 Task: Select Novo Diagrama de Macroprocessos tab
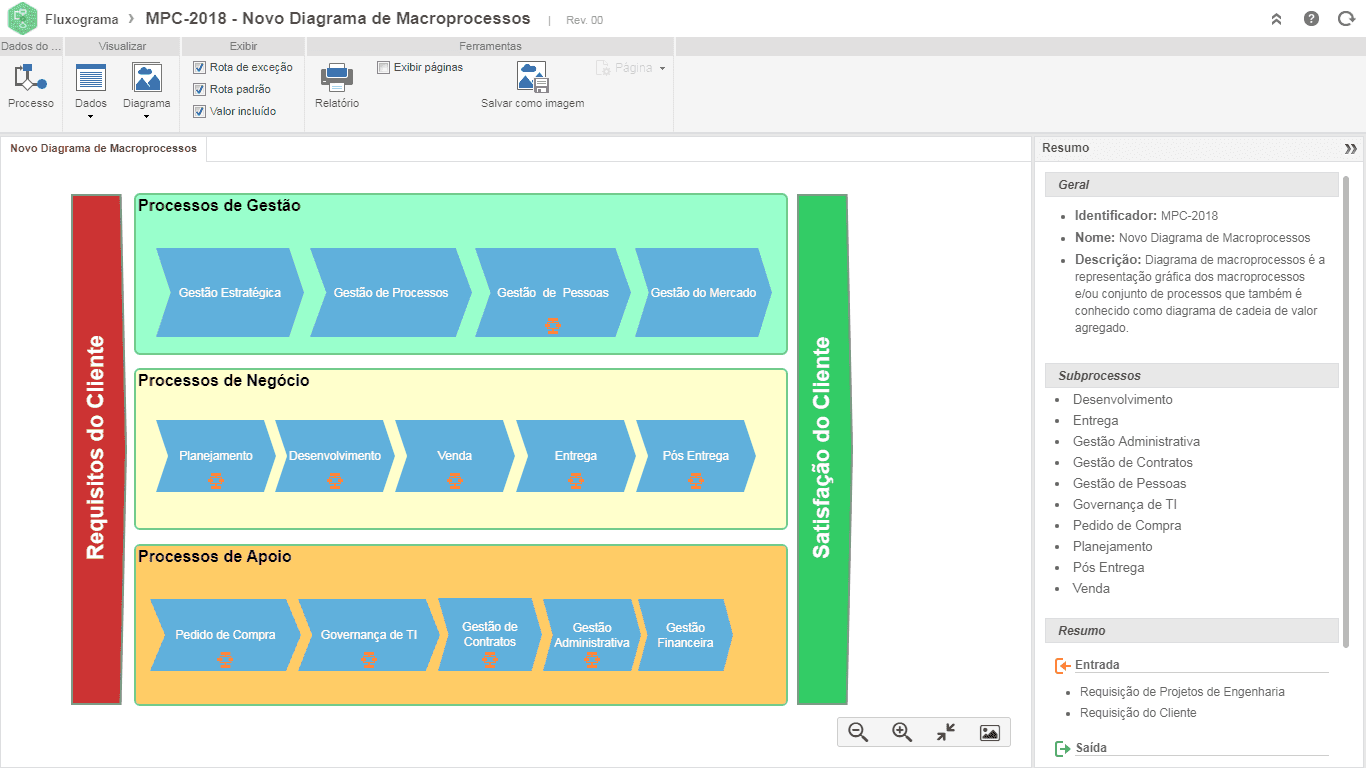coord(104,148)
